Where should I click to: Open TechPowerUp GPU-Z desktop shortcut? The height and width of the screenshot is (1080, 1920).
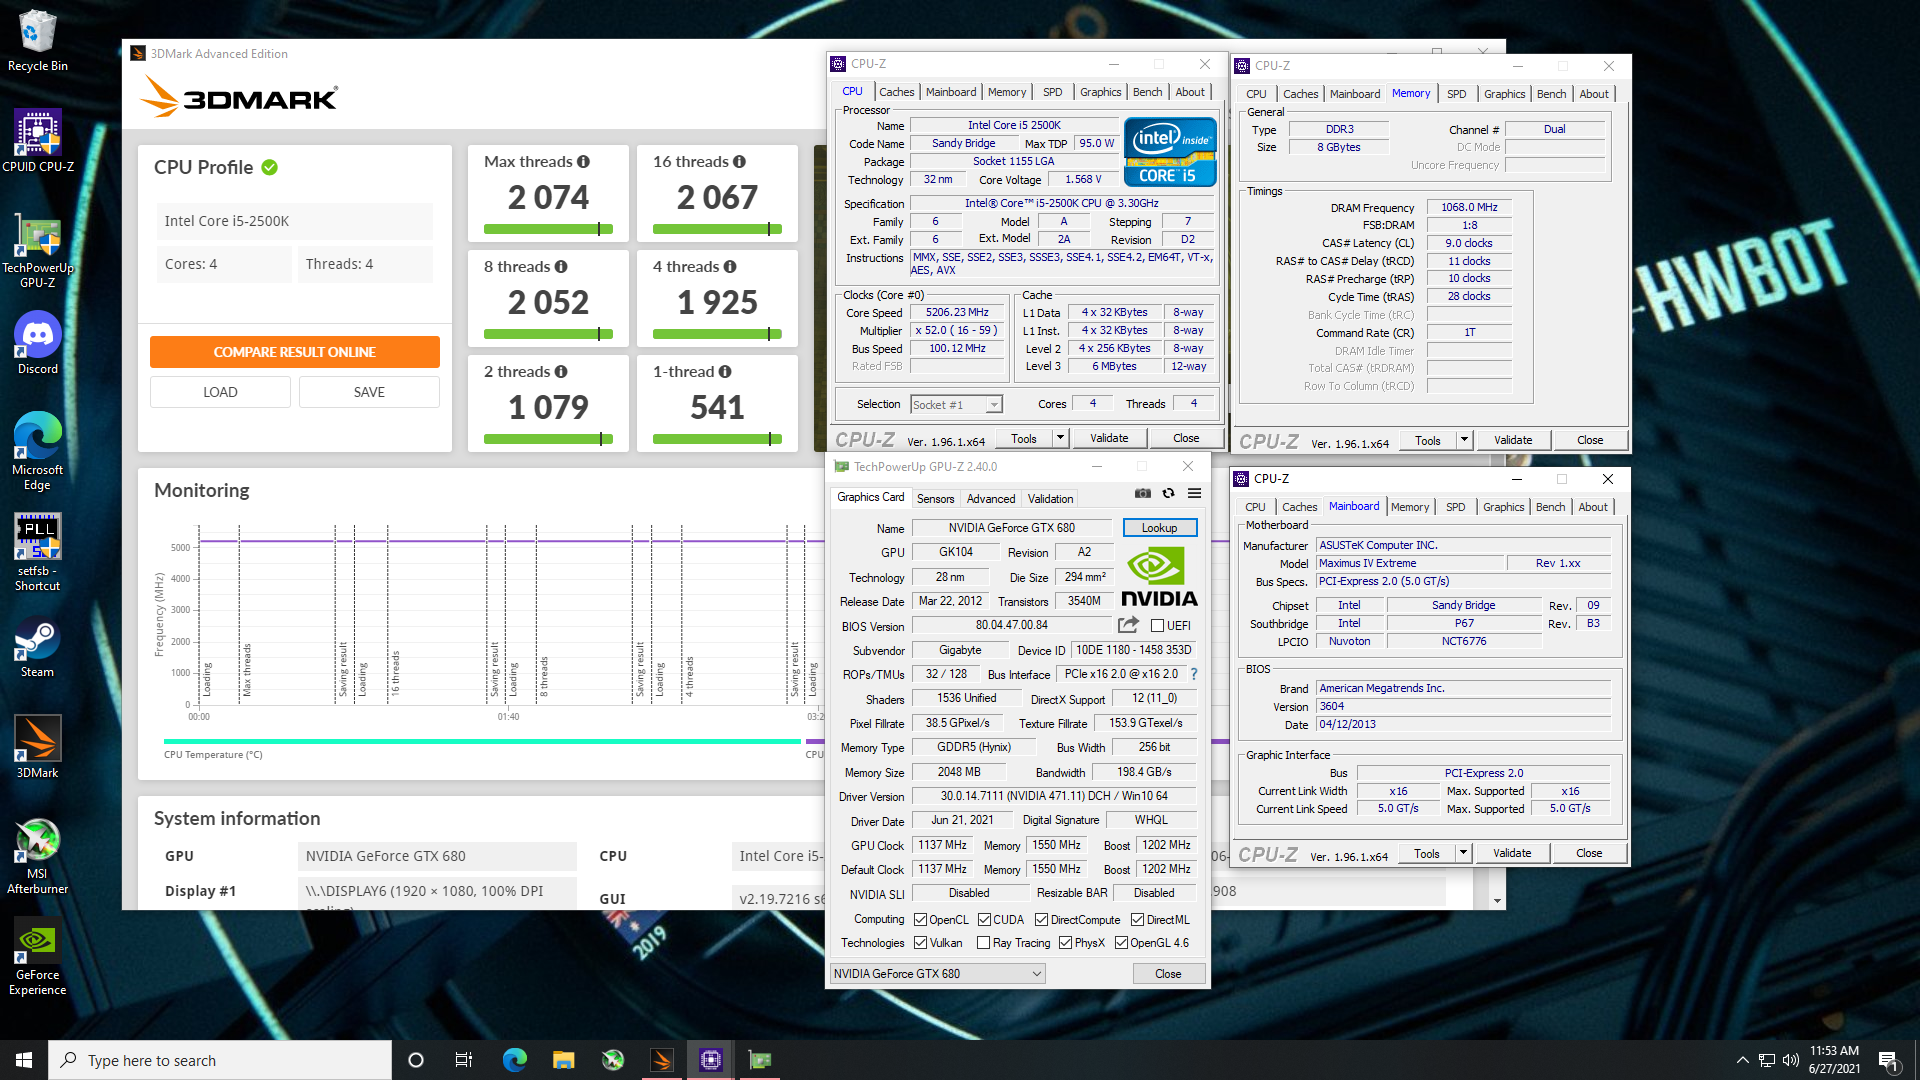click(x=37, y=250)
